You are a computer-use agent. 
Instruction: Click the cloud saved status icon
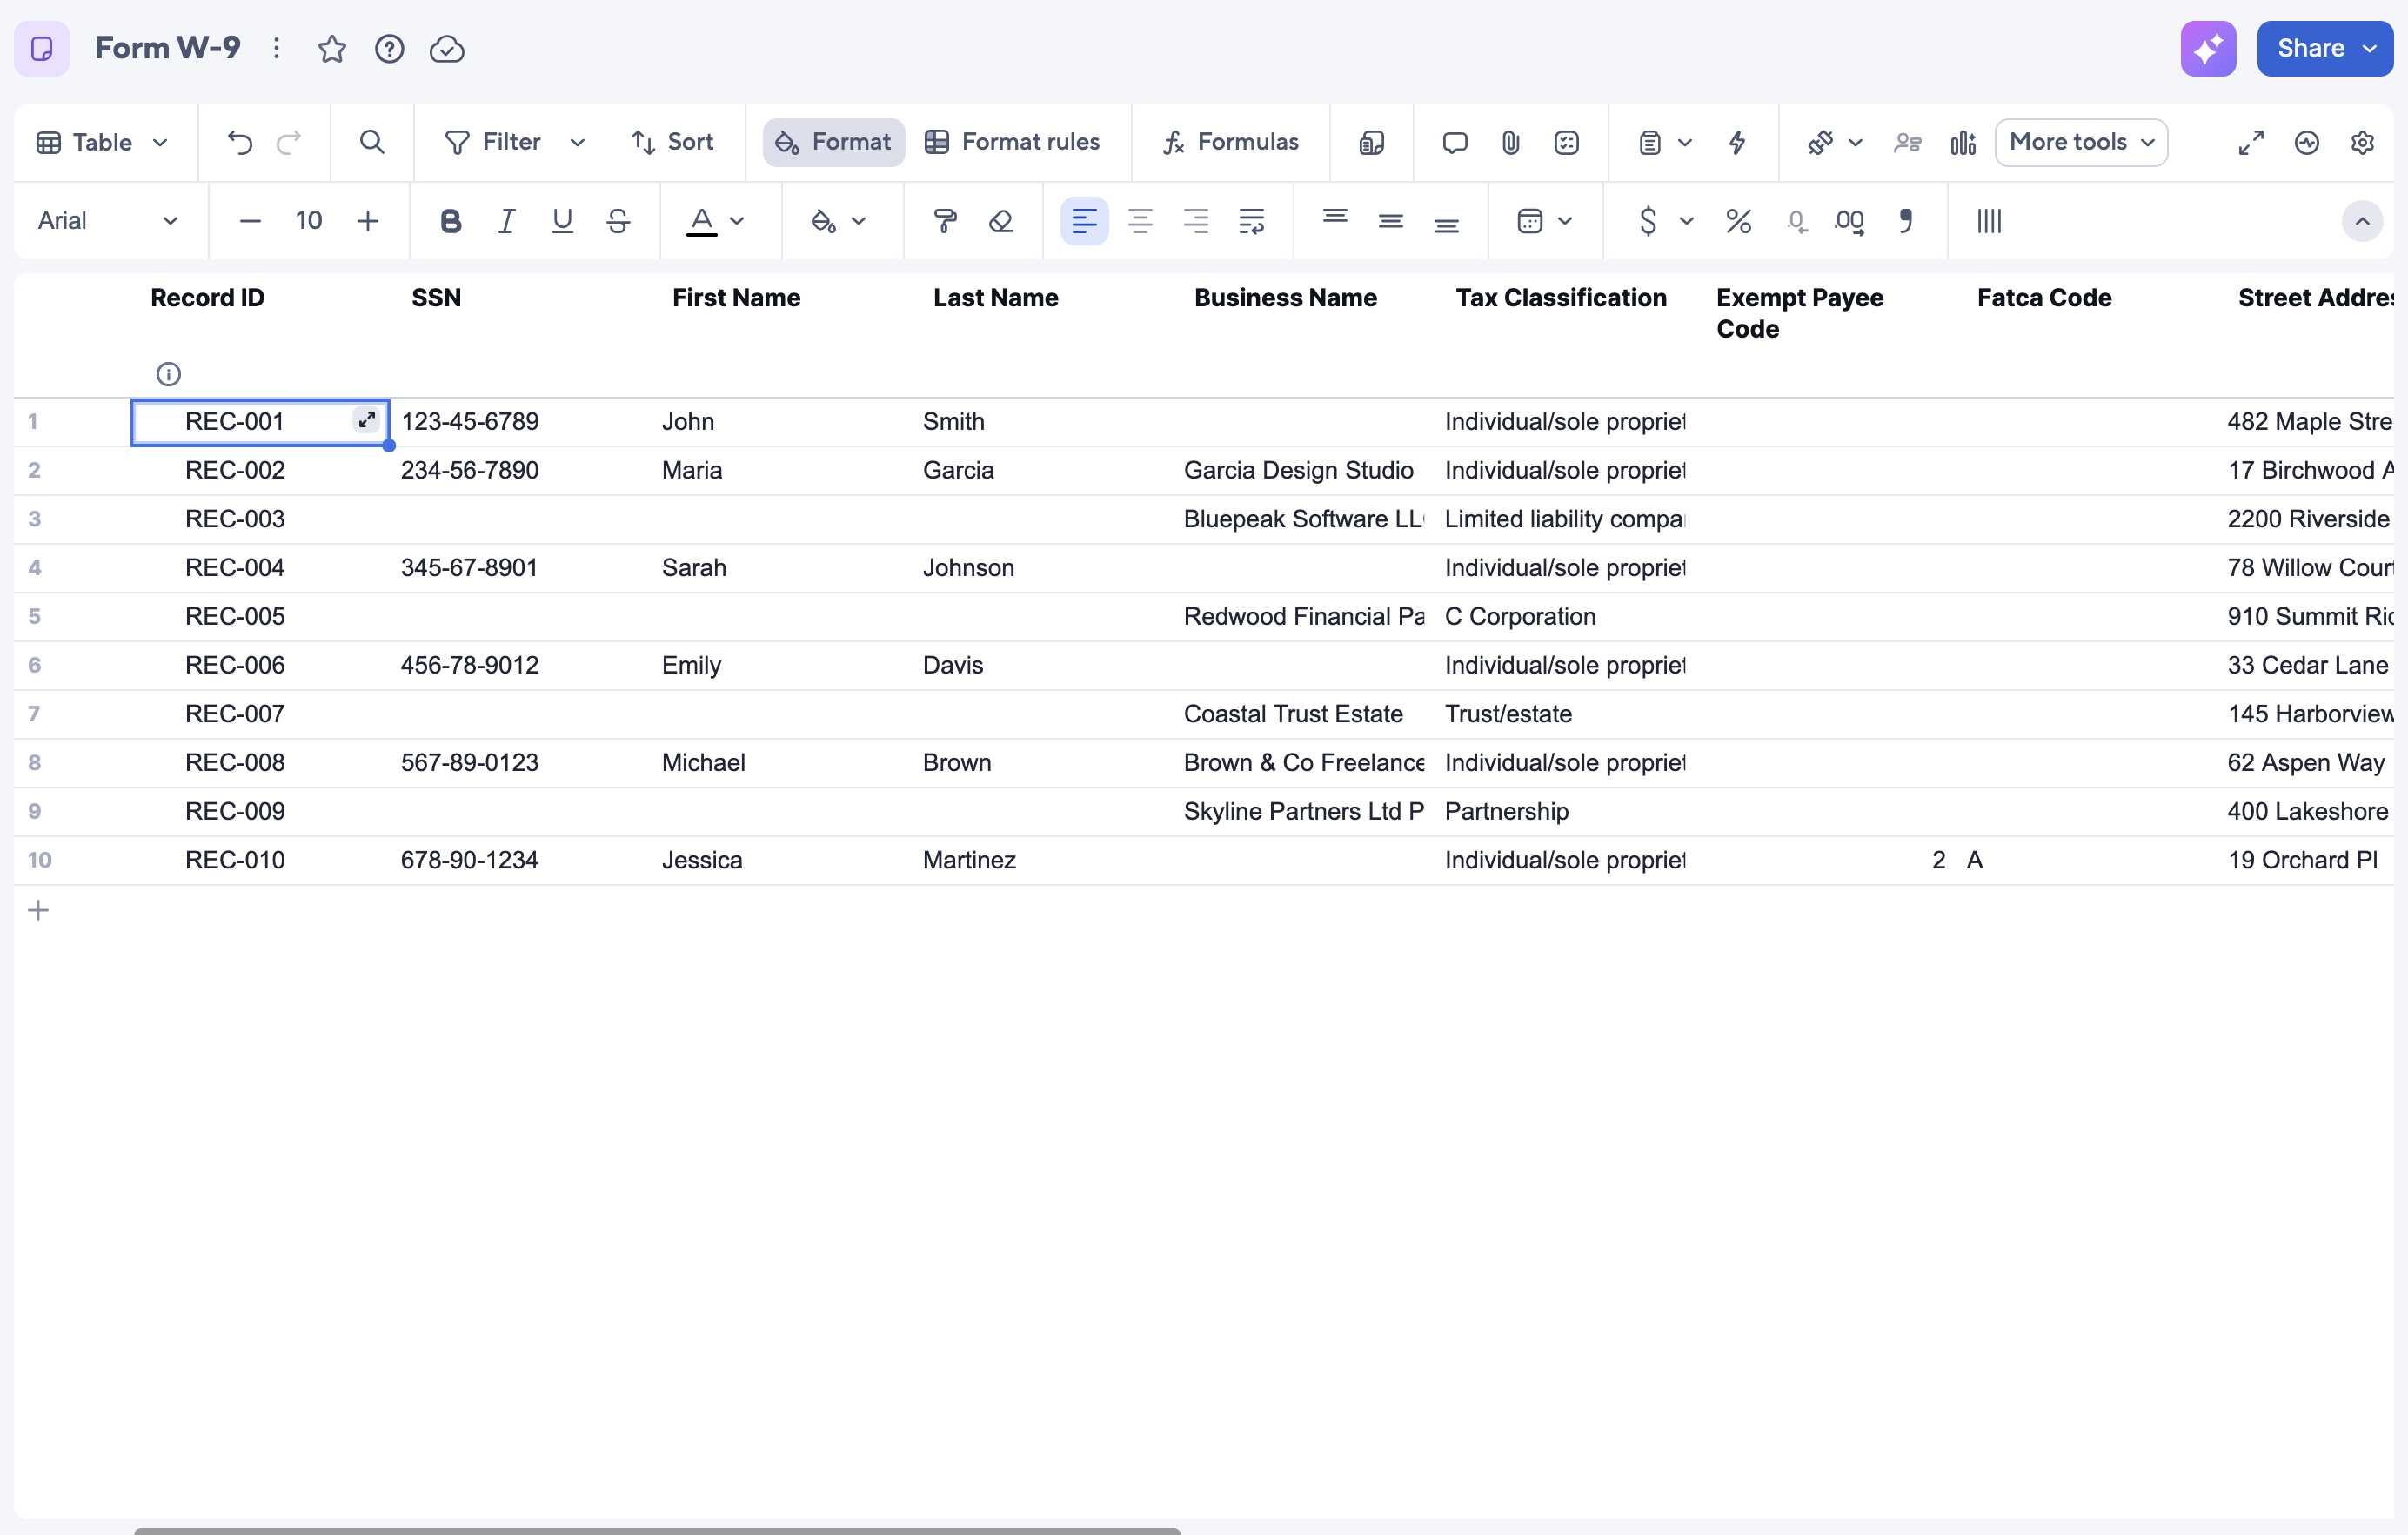tap(447, 49)
